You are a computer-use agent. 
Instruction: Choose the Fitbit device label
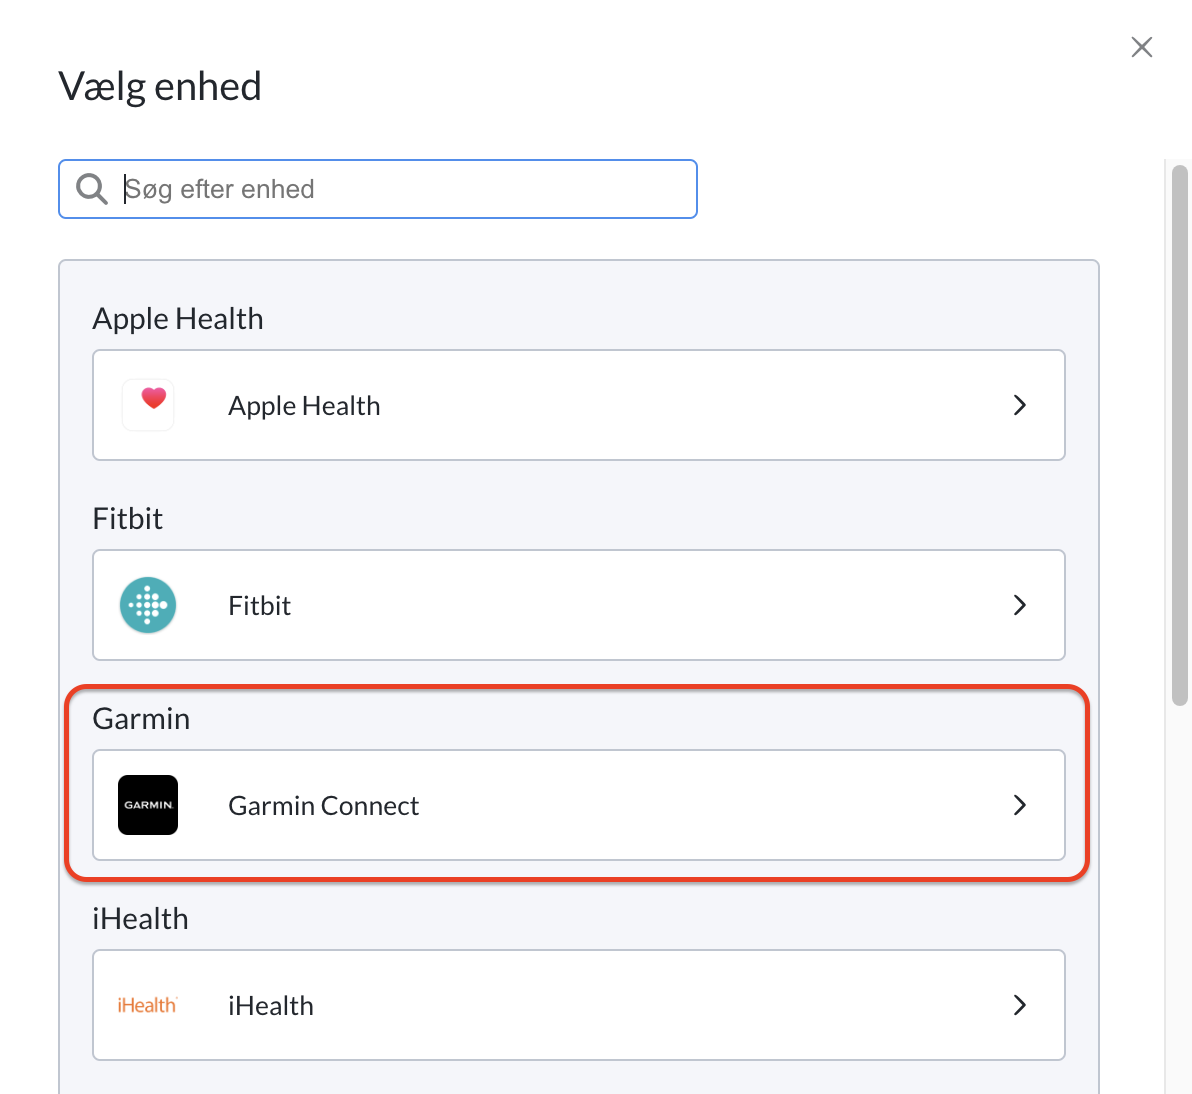coord(259,606)
